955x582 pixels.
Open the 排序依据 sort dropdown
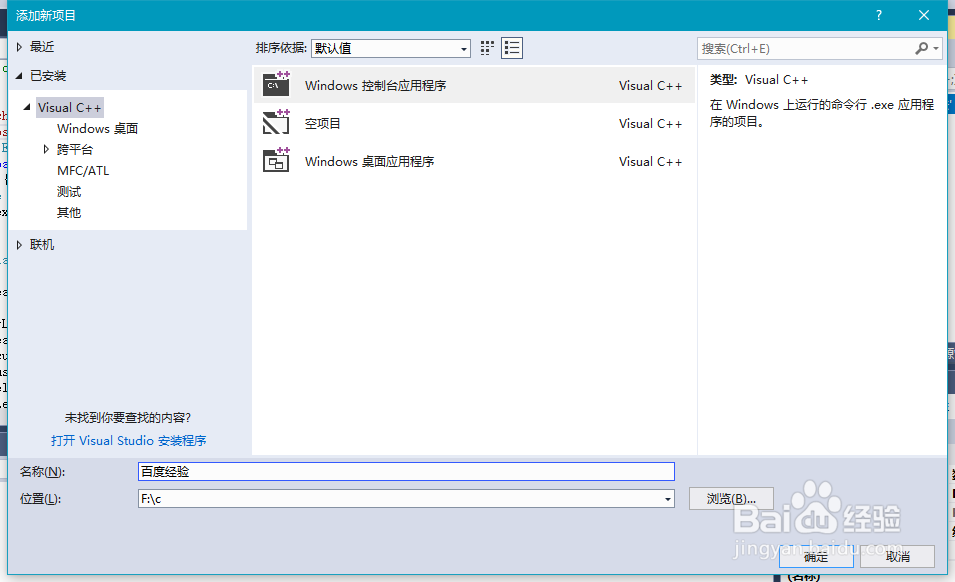click(391, 48)
